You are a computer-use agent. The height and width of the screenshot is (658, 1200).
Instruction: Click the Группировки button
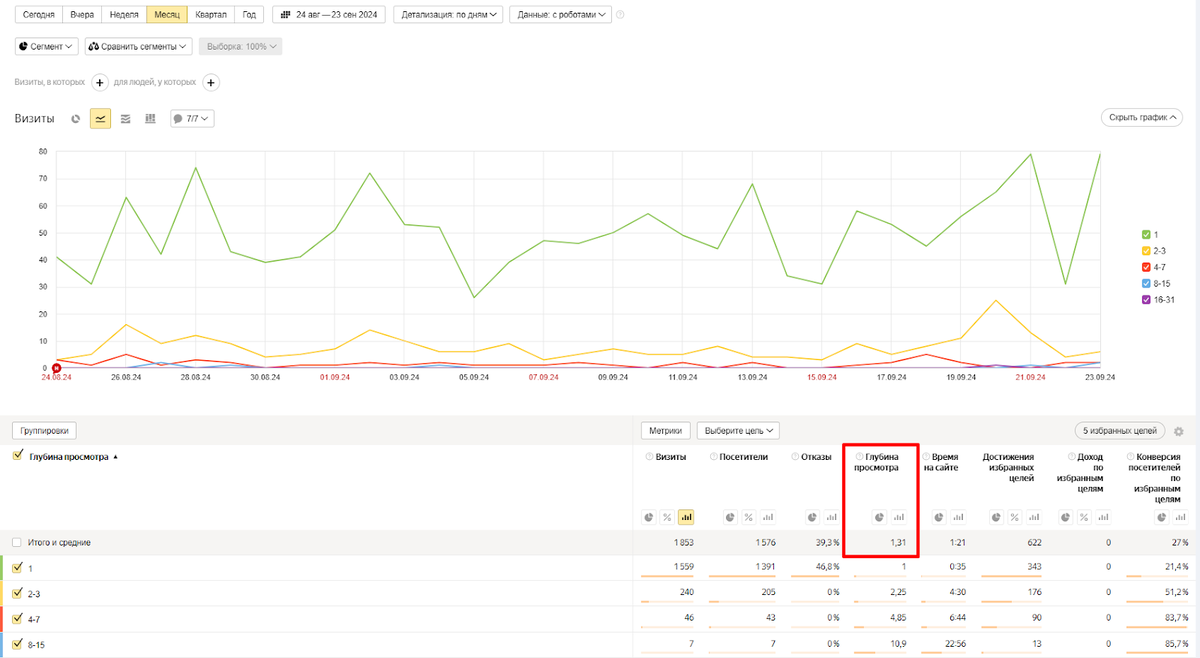45,431
